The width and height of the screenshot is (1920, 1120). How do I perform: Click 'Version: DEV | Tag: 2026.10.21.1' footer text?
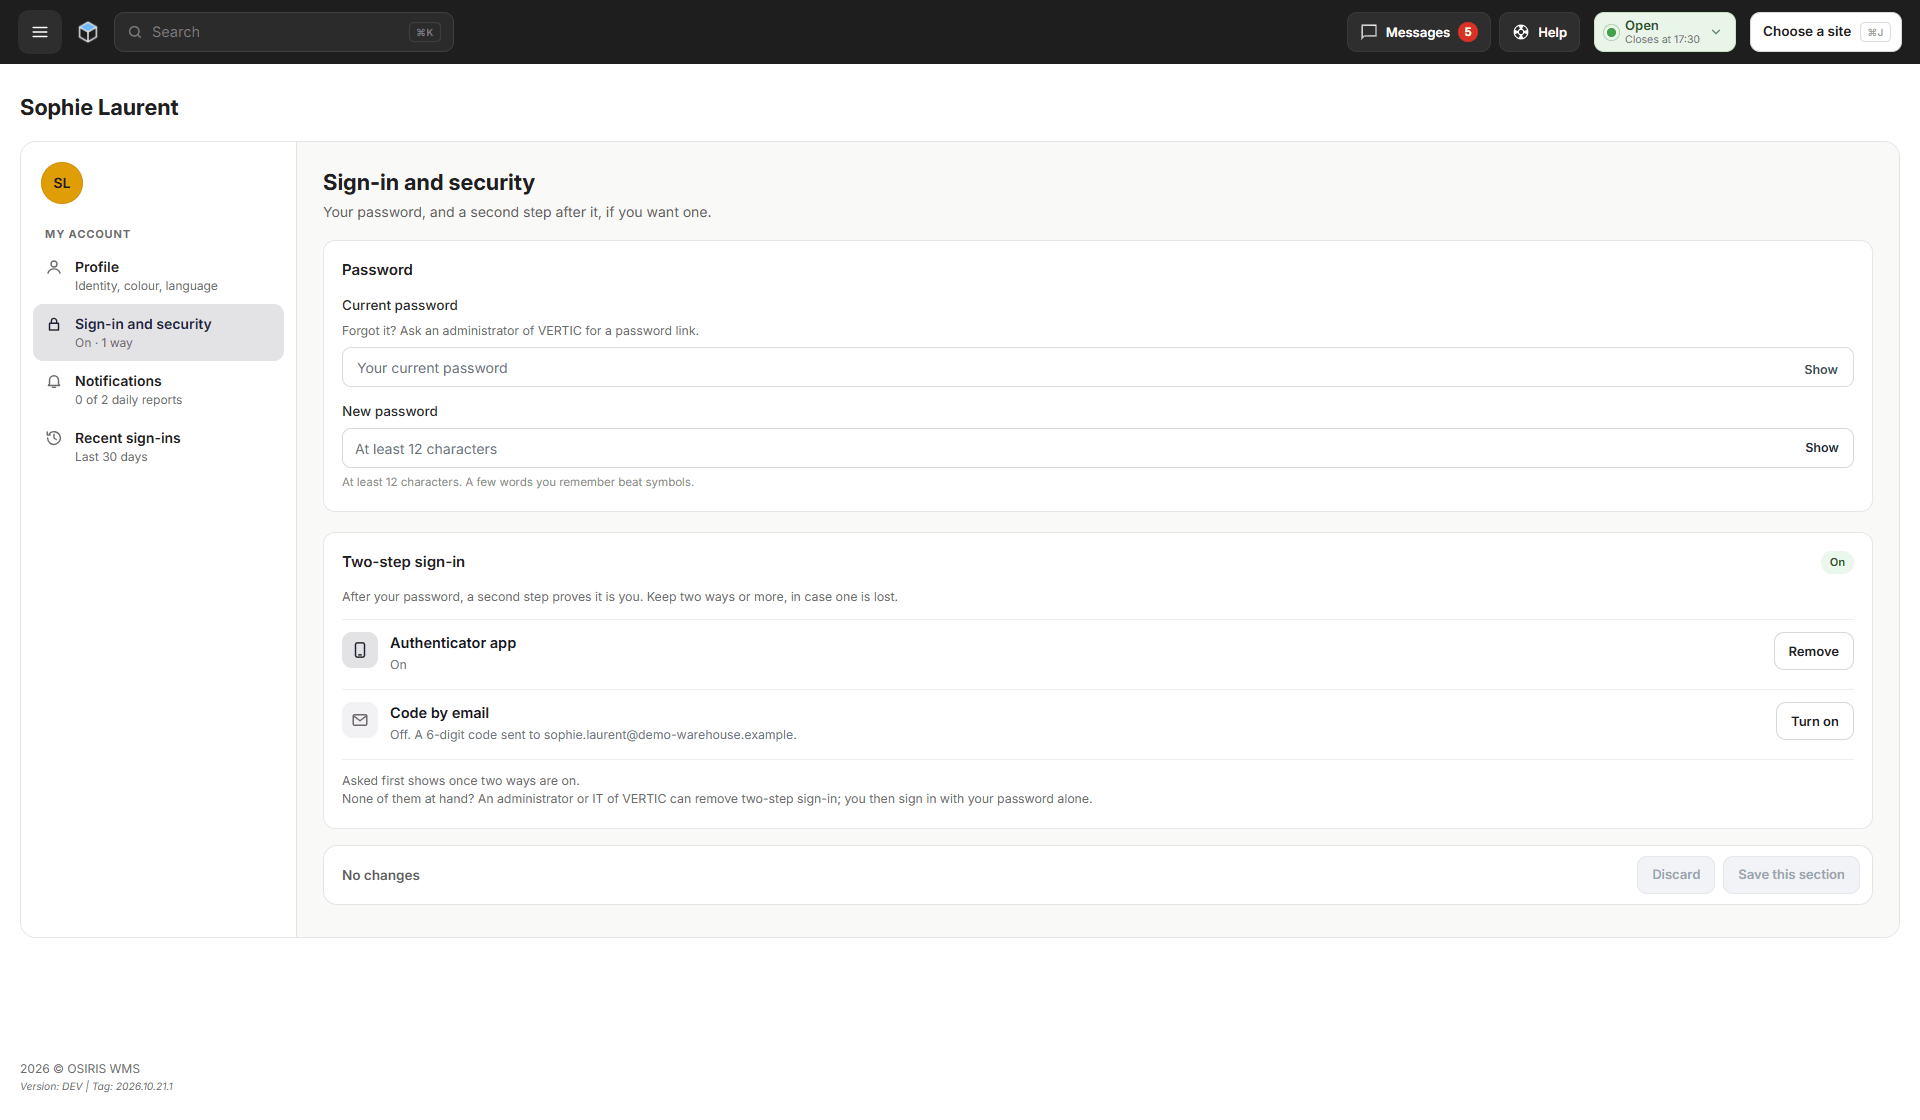coord(96,1086)
